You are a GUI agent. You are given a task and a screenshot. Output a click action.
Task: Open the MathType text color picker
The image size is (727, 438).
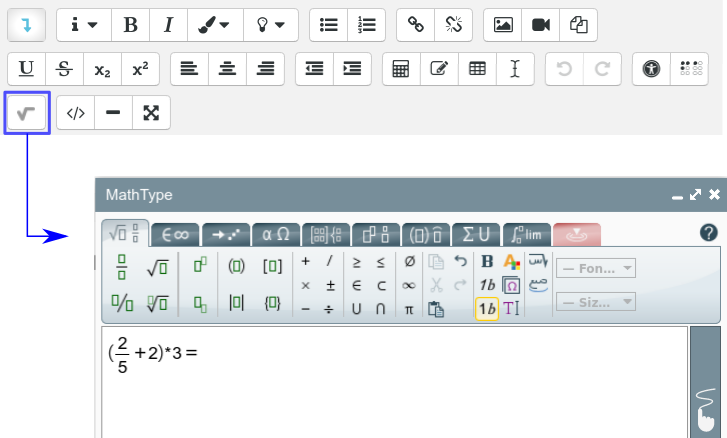(512, 262)
